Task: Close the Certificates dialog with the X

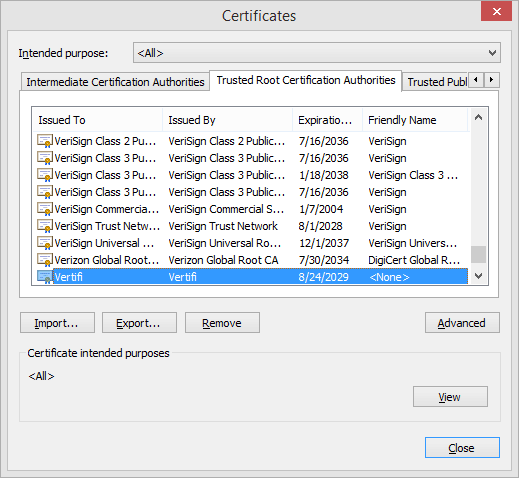Action: (x=496, y=12)
